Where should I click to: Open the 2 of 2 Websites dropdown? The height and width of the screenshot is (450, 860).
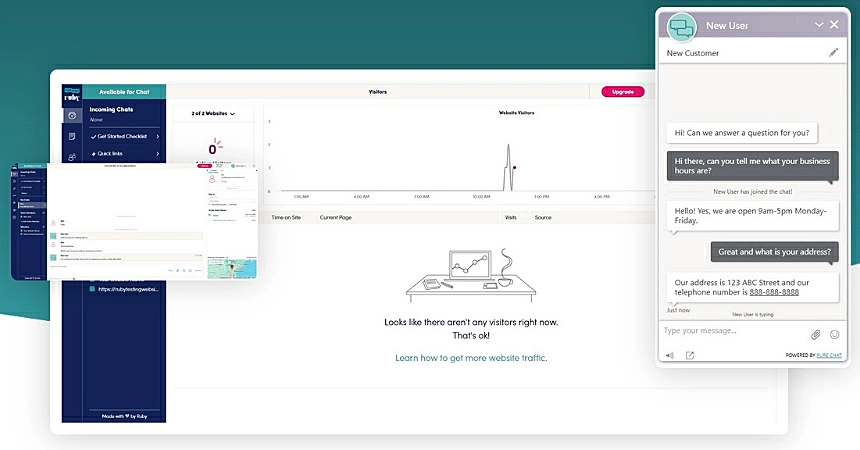coord(213,114)
